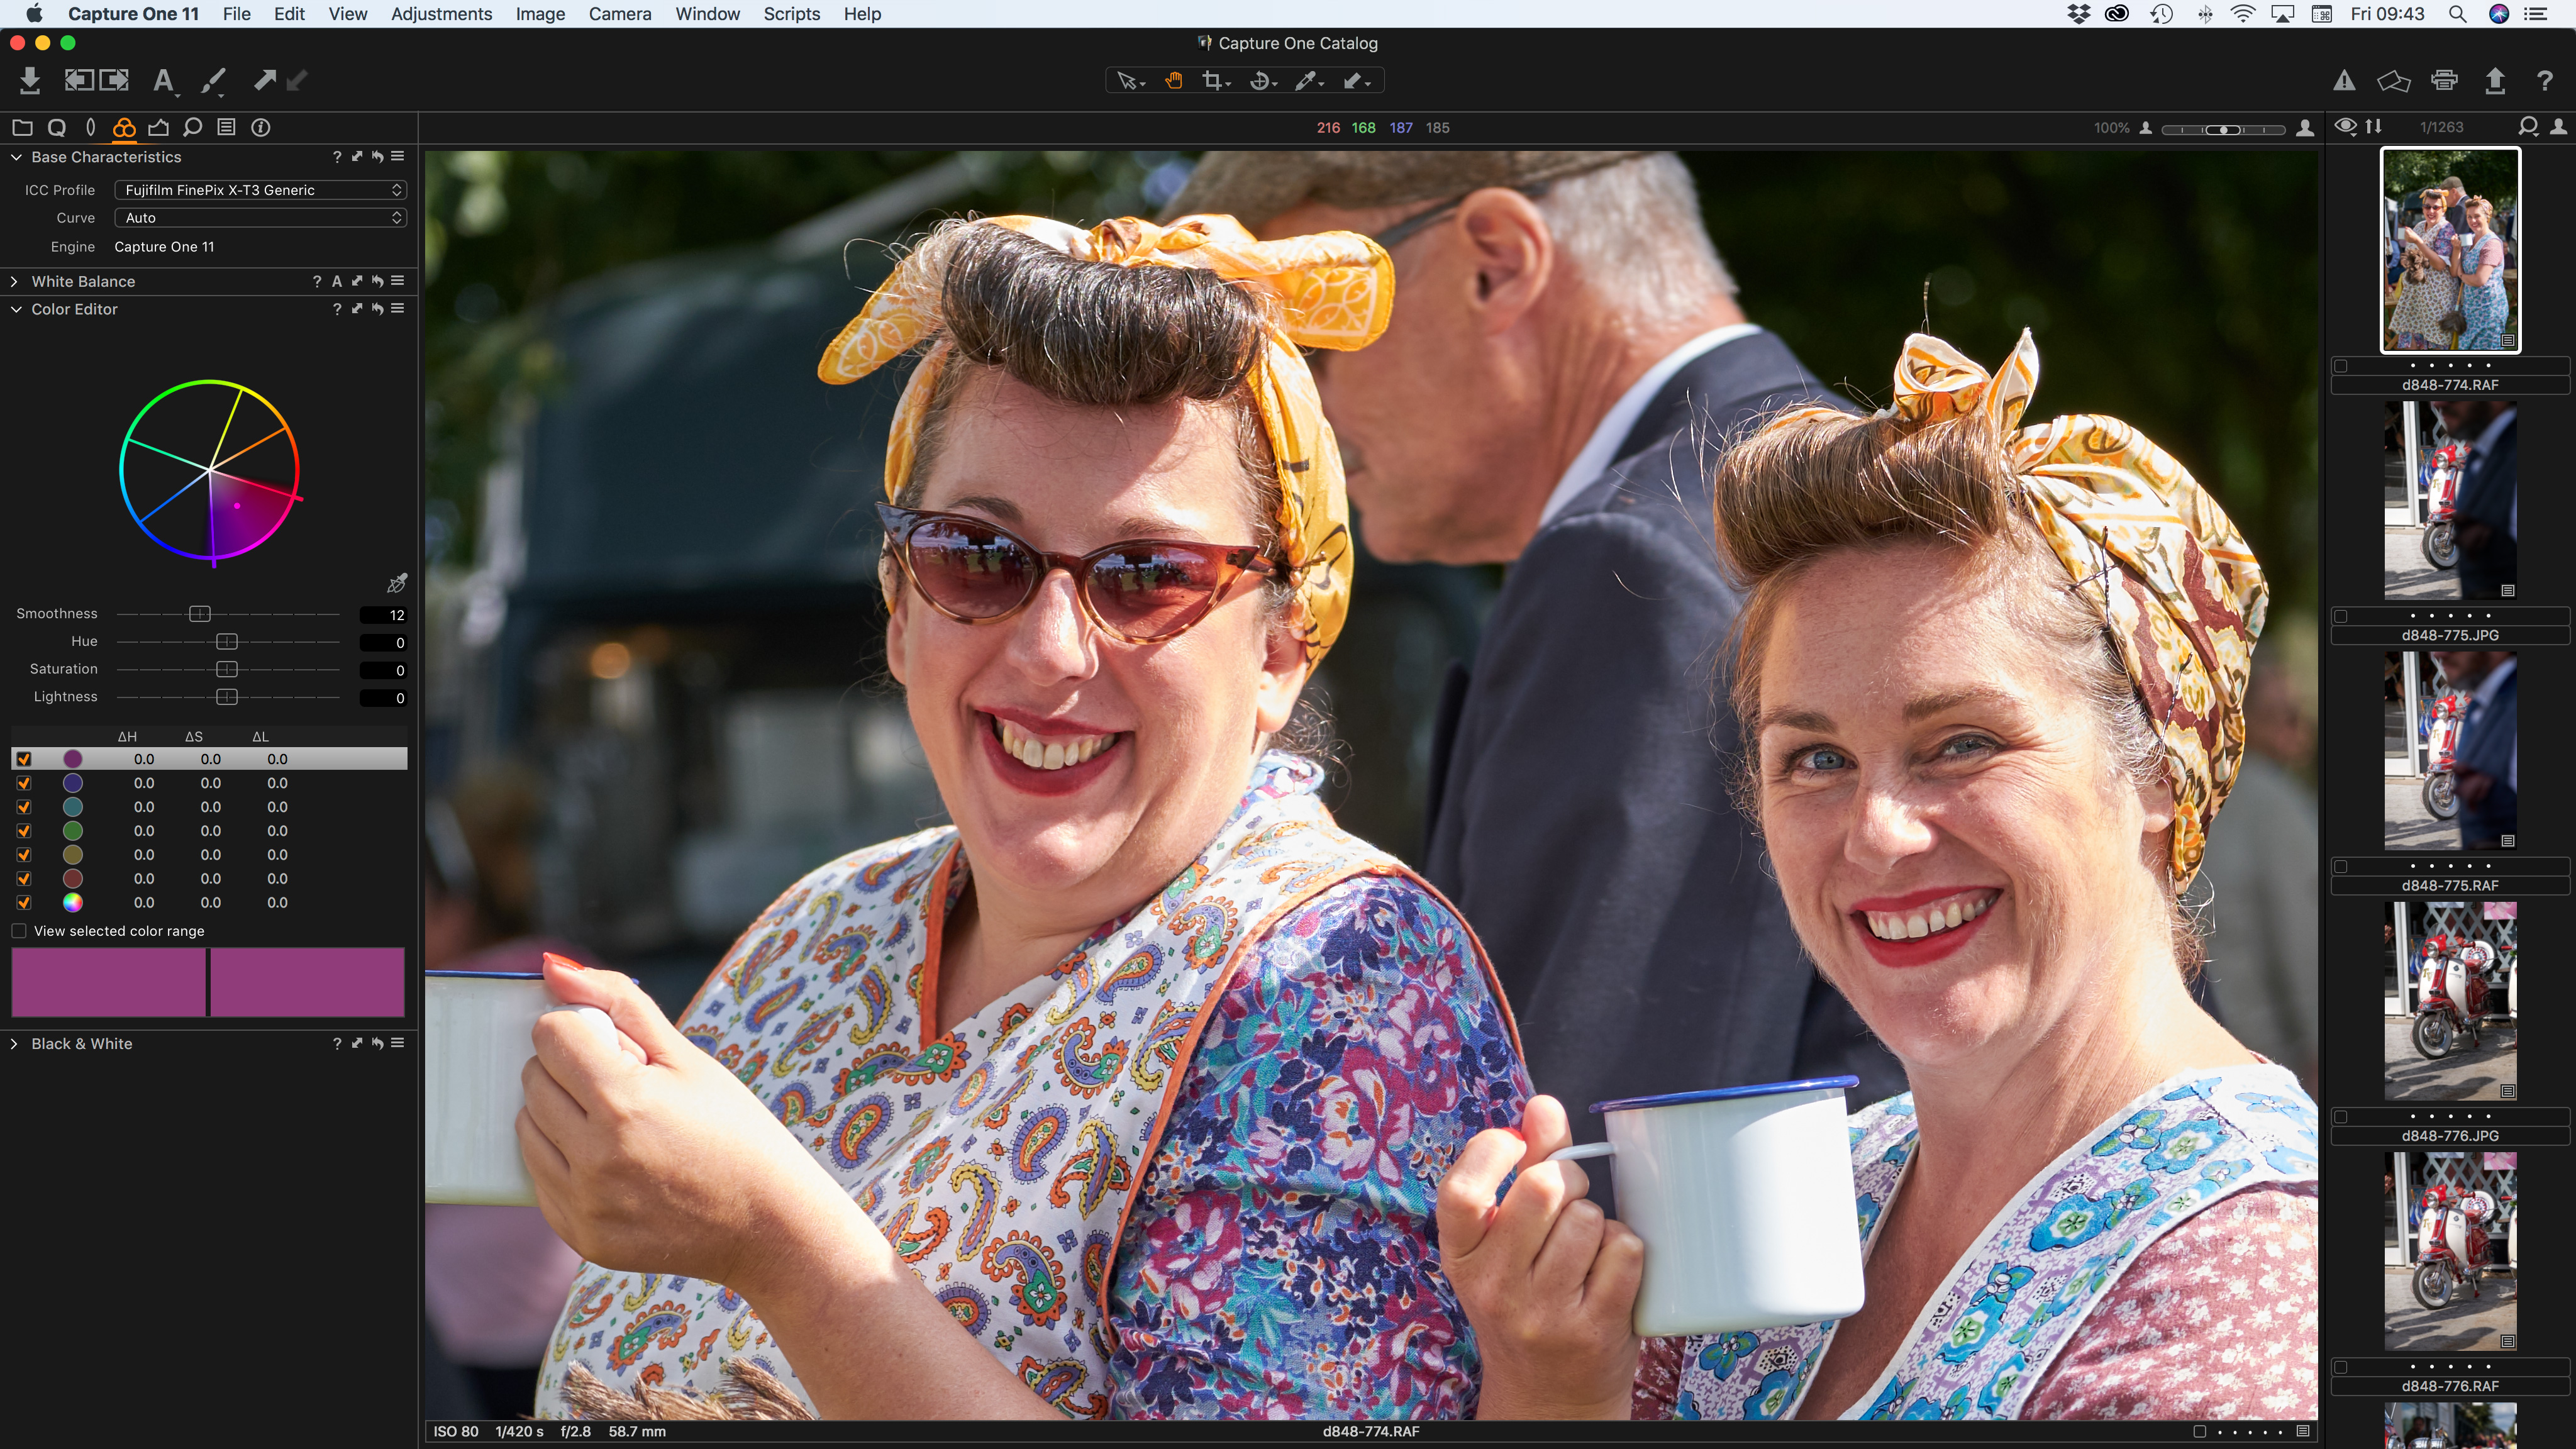
Task: Toggle the magenta color row checkbox
Action: click(x=23, y=759)
